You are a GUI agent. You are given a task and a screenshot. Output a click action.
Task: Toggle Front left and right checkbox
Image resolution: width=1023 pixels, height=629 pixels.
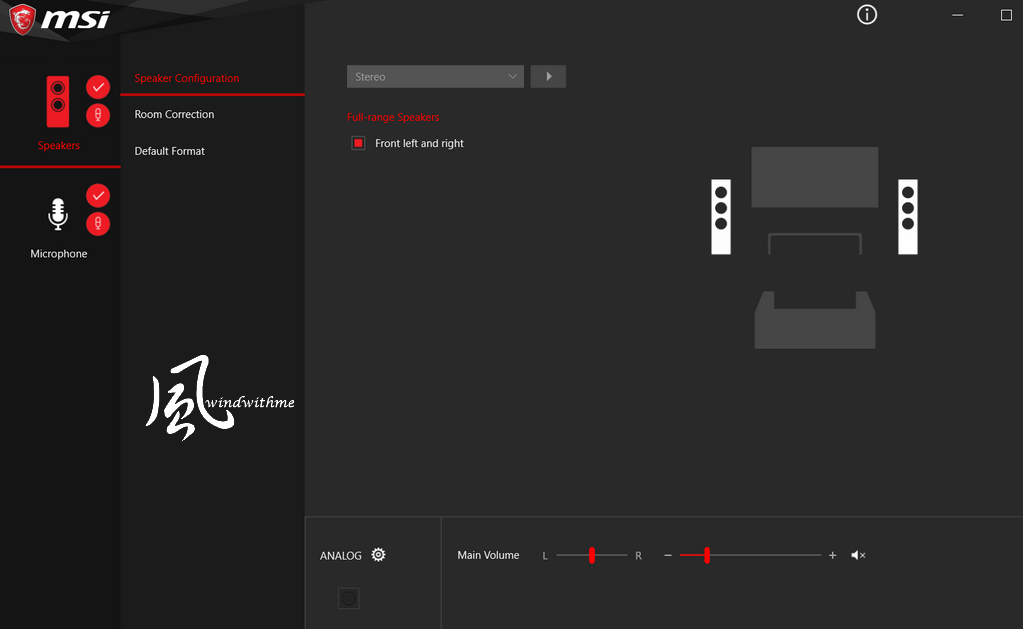[358, 143]
